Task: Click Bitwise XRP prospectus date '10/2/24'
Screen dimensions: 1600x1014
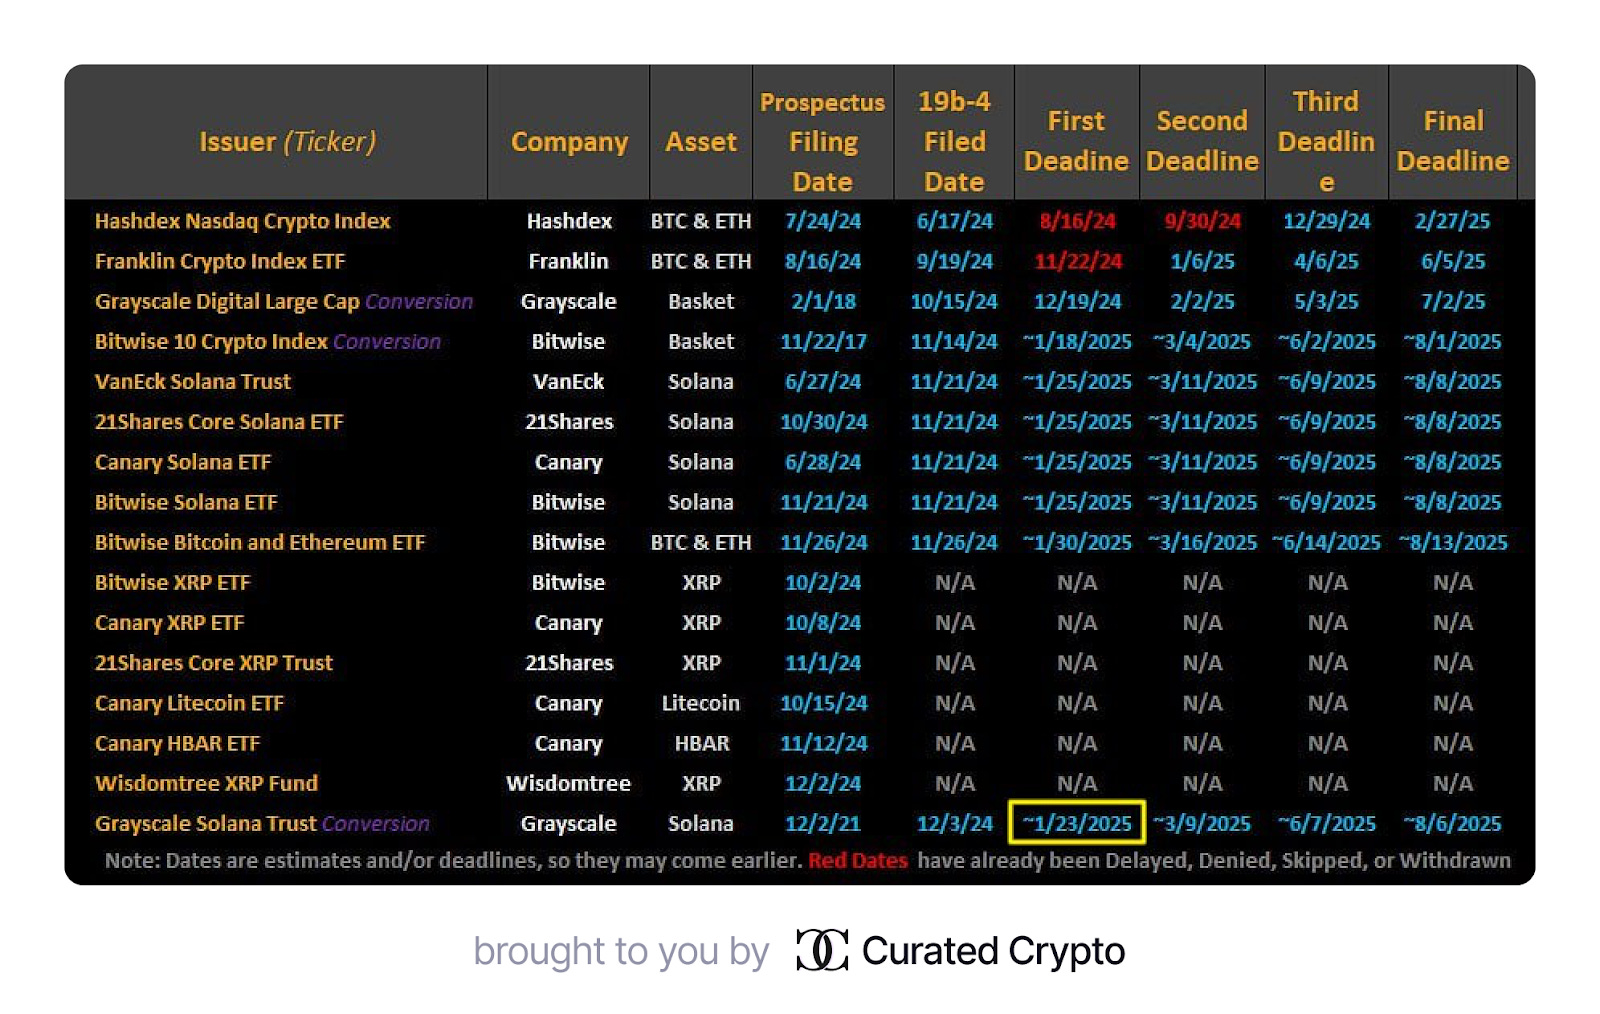Action: [823, 582]
